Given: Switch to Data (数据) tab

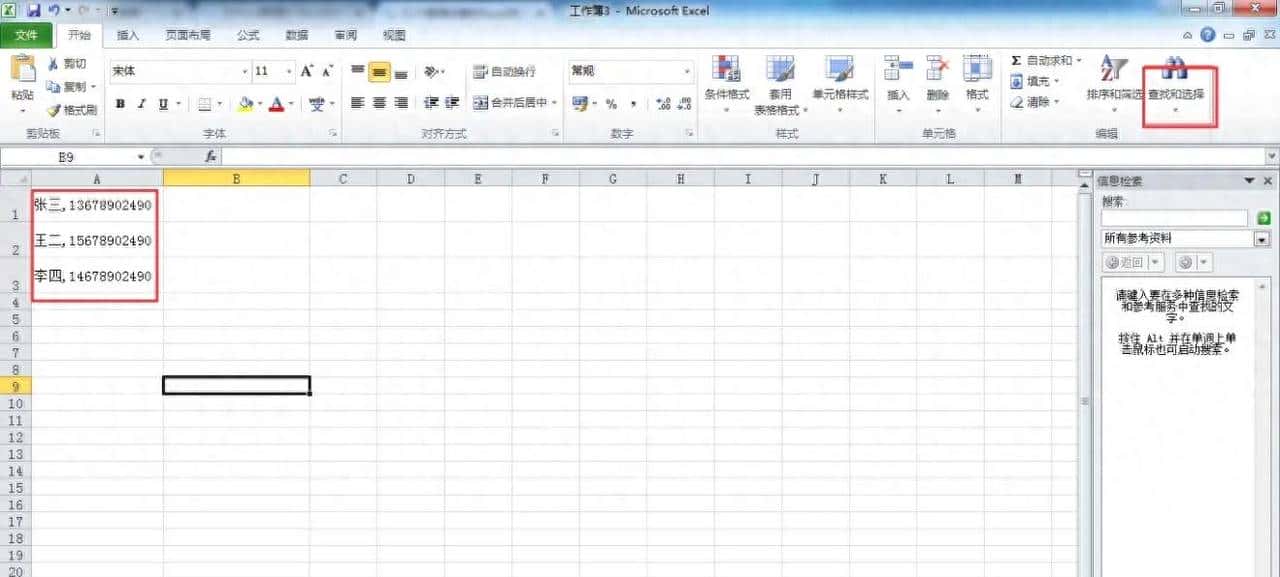Looking at the screenshot, I should [297, 35].
